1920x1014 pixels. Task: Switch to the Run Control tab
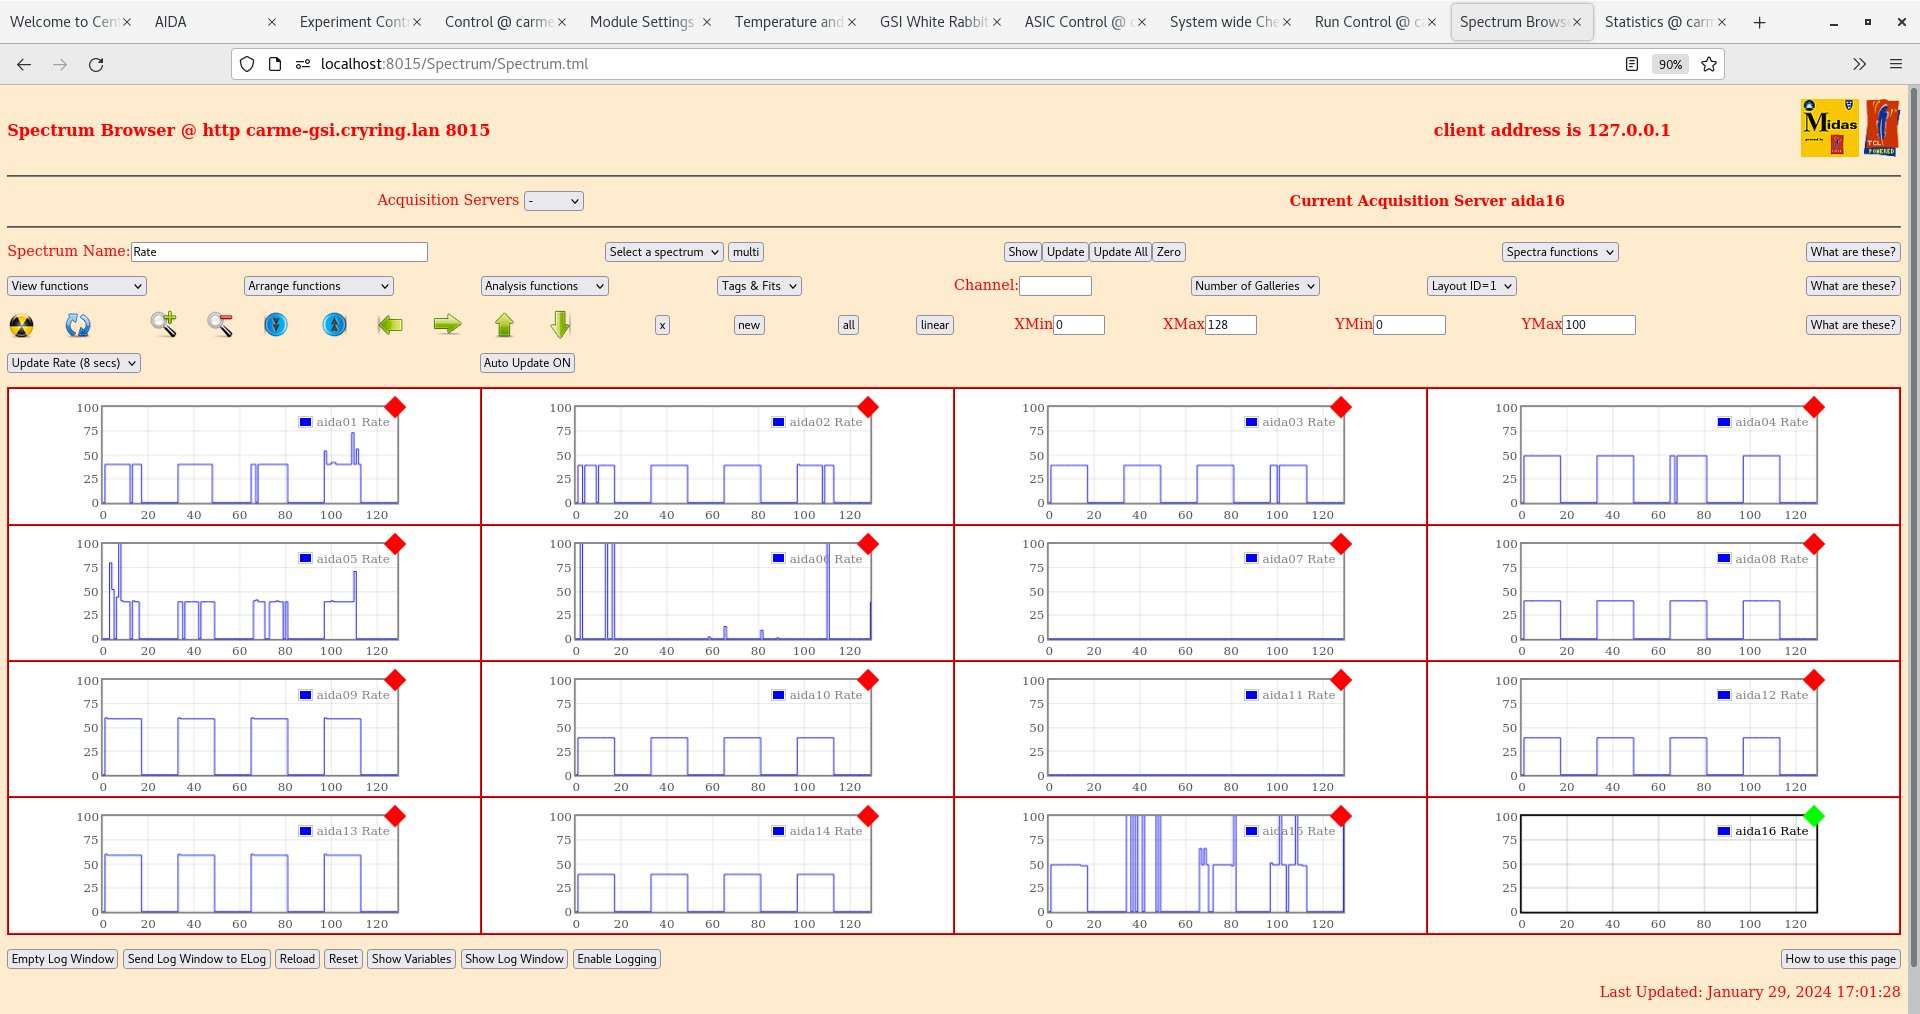1370,21
